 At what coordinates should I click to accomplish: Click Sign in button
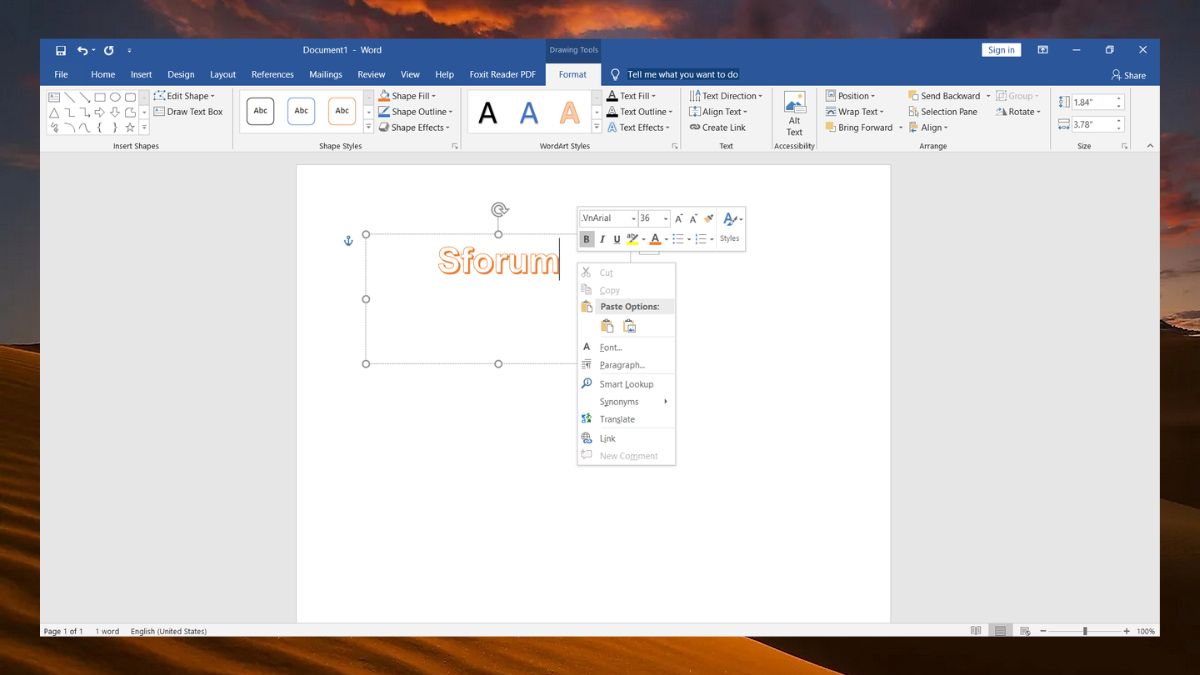tap(1001, 50)
